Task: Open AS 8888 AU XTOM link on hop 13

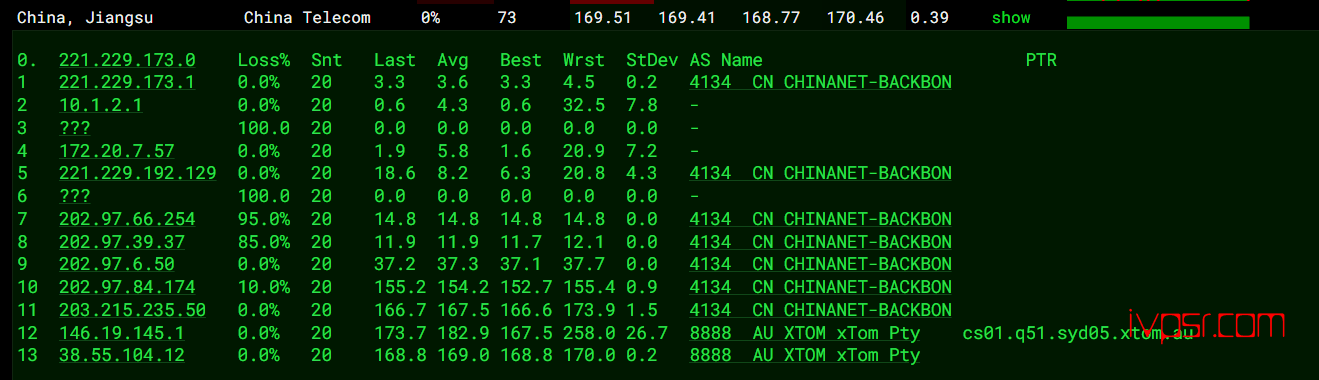Action: click(x=805, y=355)
